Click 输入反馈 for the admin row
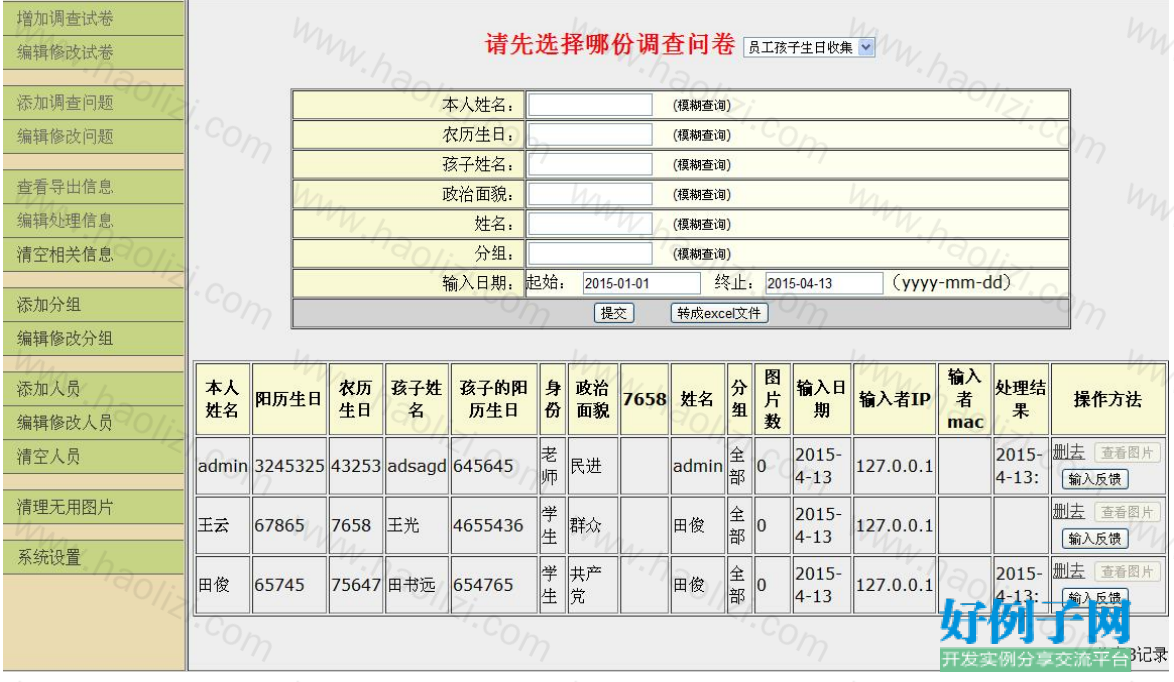Screen dimensions: 1174x682 (x=1095, y=479)
